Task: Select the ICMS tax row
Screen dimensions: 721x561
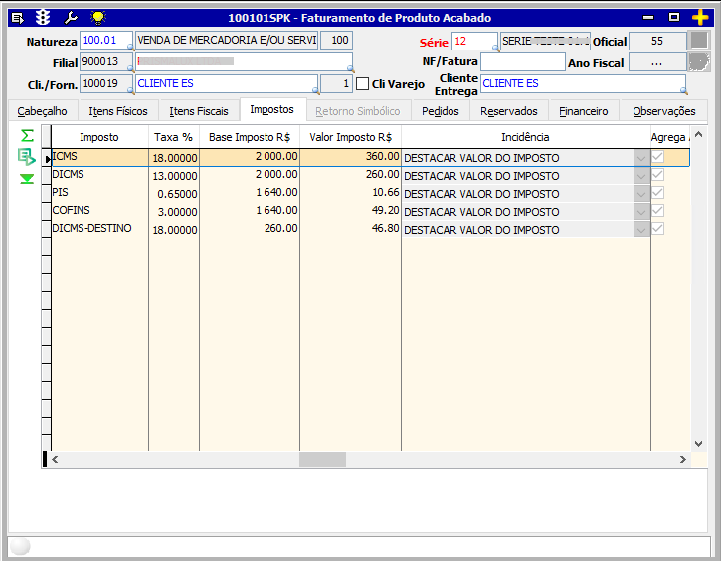Action: (x=370, y=157)
